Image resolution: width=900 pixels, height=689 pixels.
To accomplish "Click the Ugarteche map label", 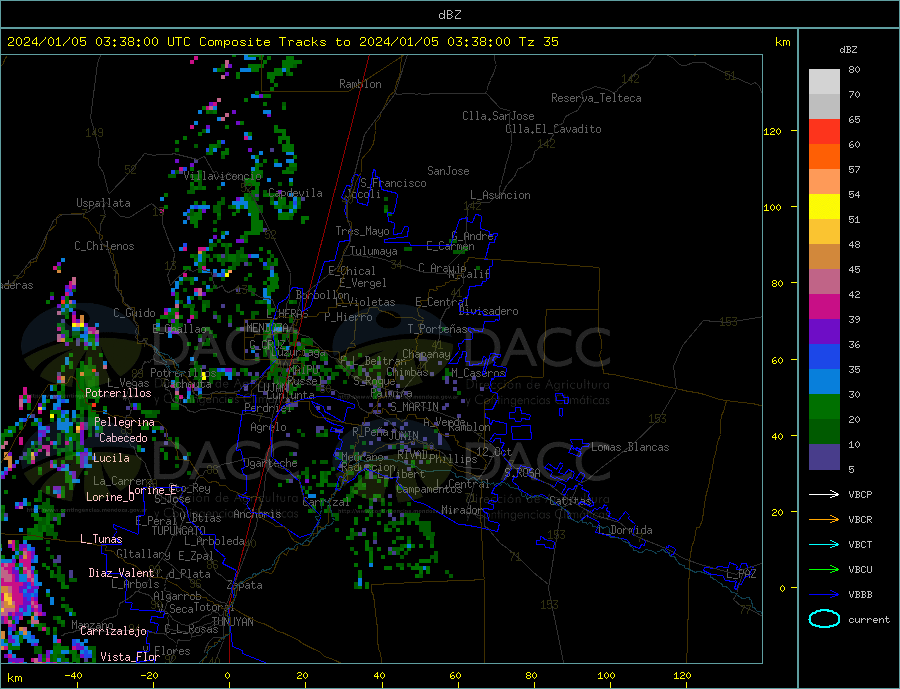I will click(x=270, y=463).
